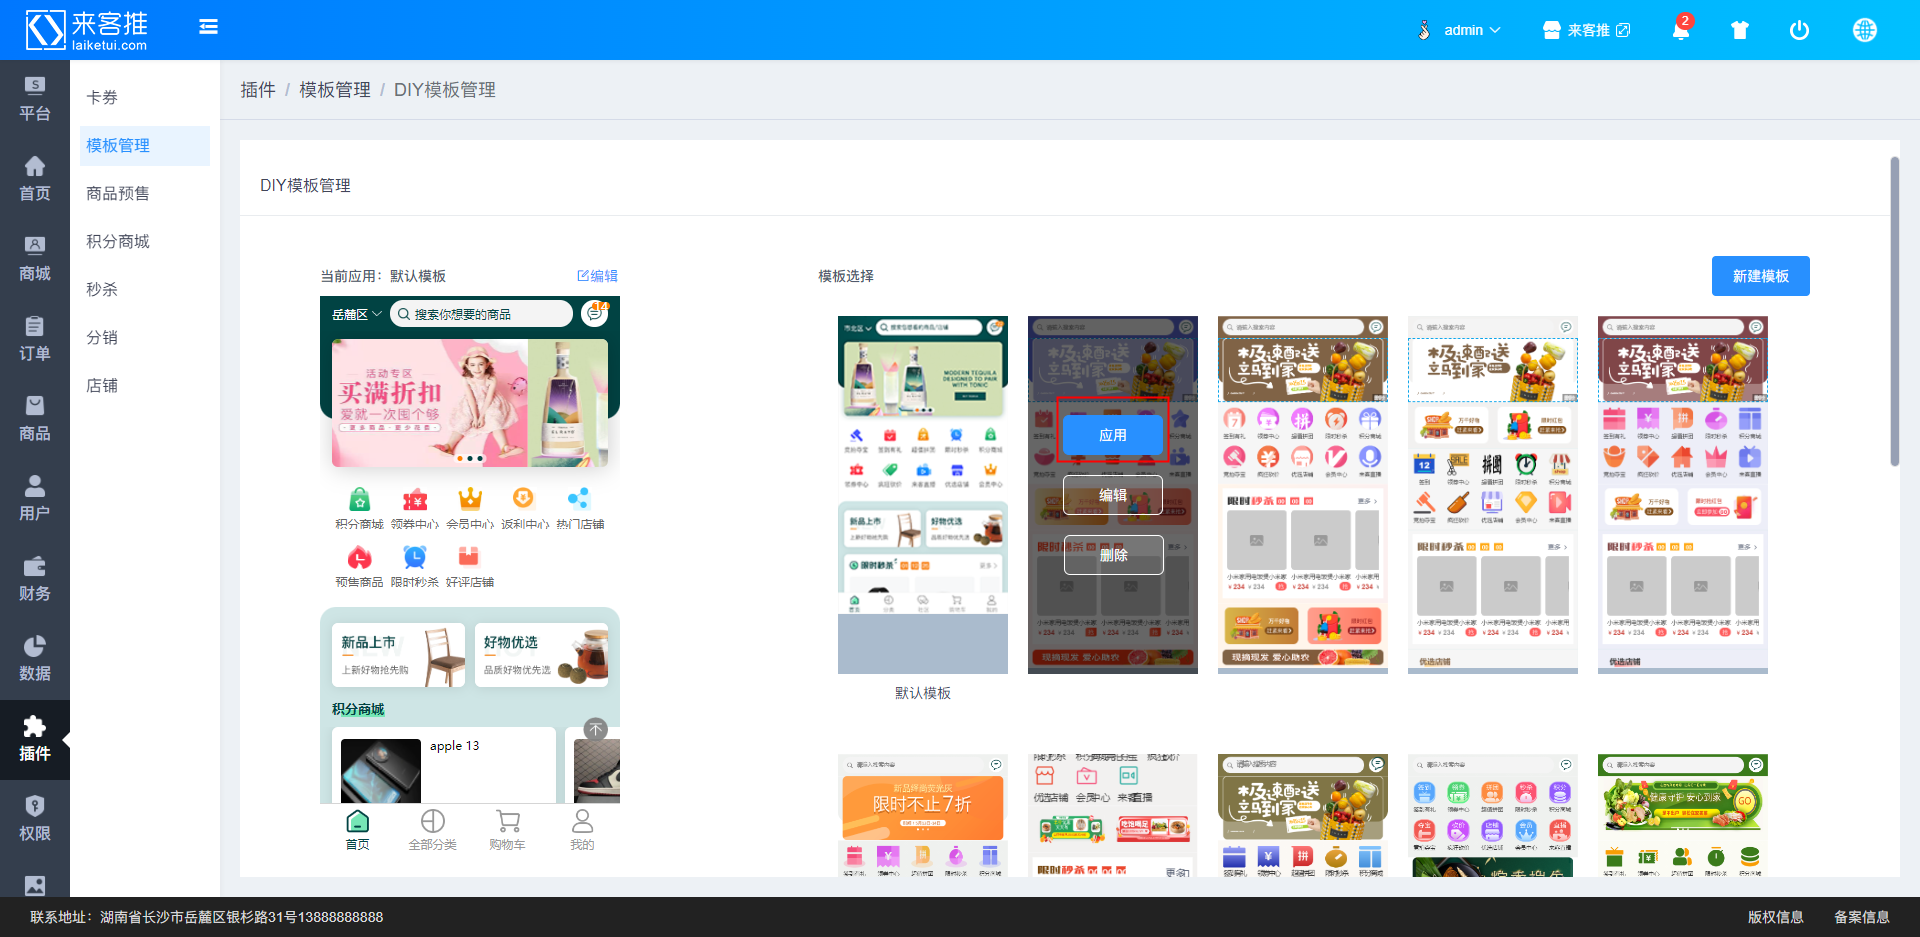Open the 用户 sidebar section

coord(35,499)
